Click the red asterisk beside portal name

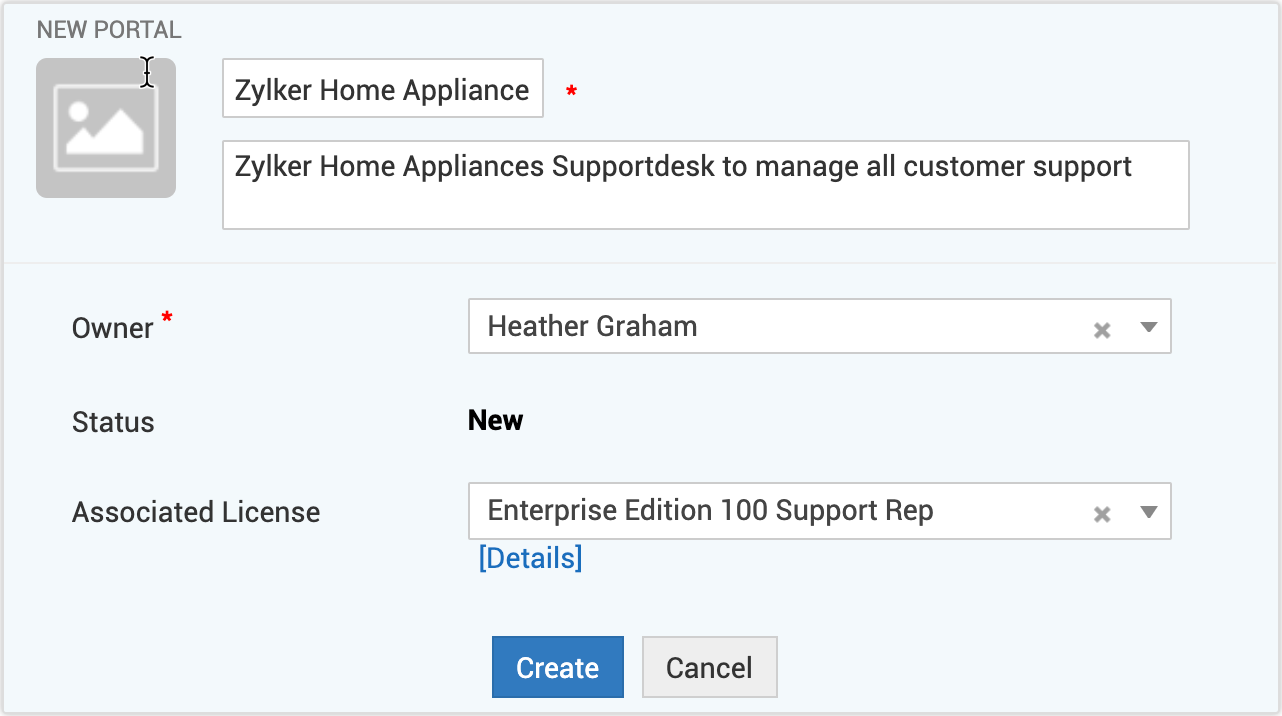(x=571, y=92)
